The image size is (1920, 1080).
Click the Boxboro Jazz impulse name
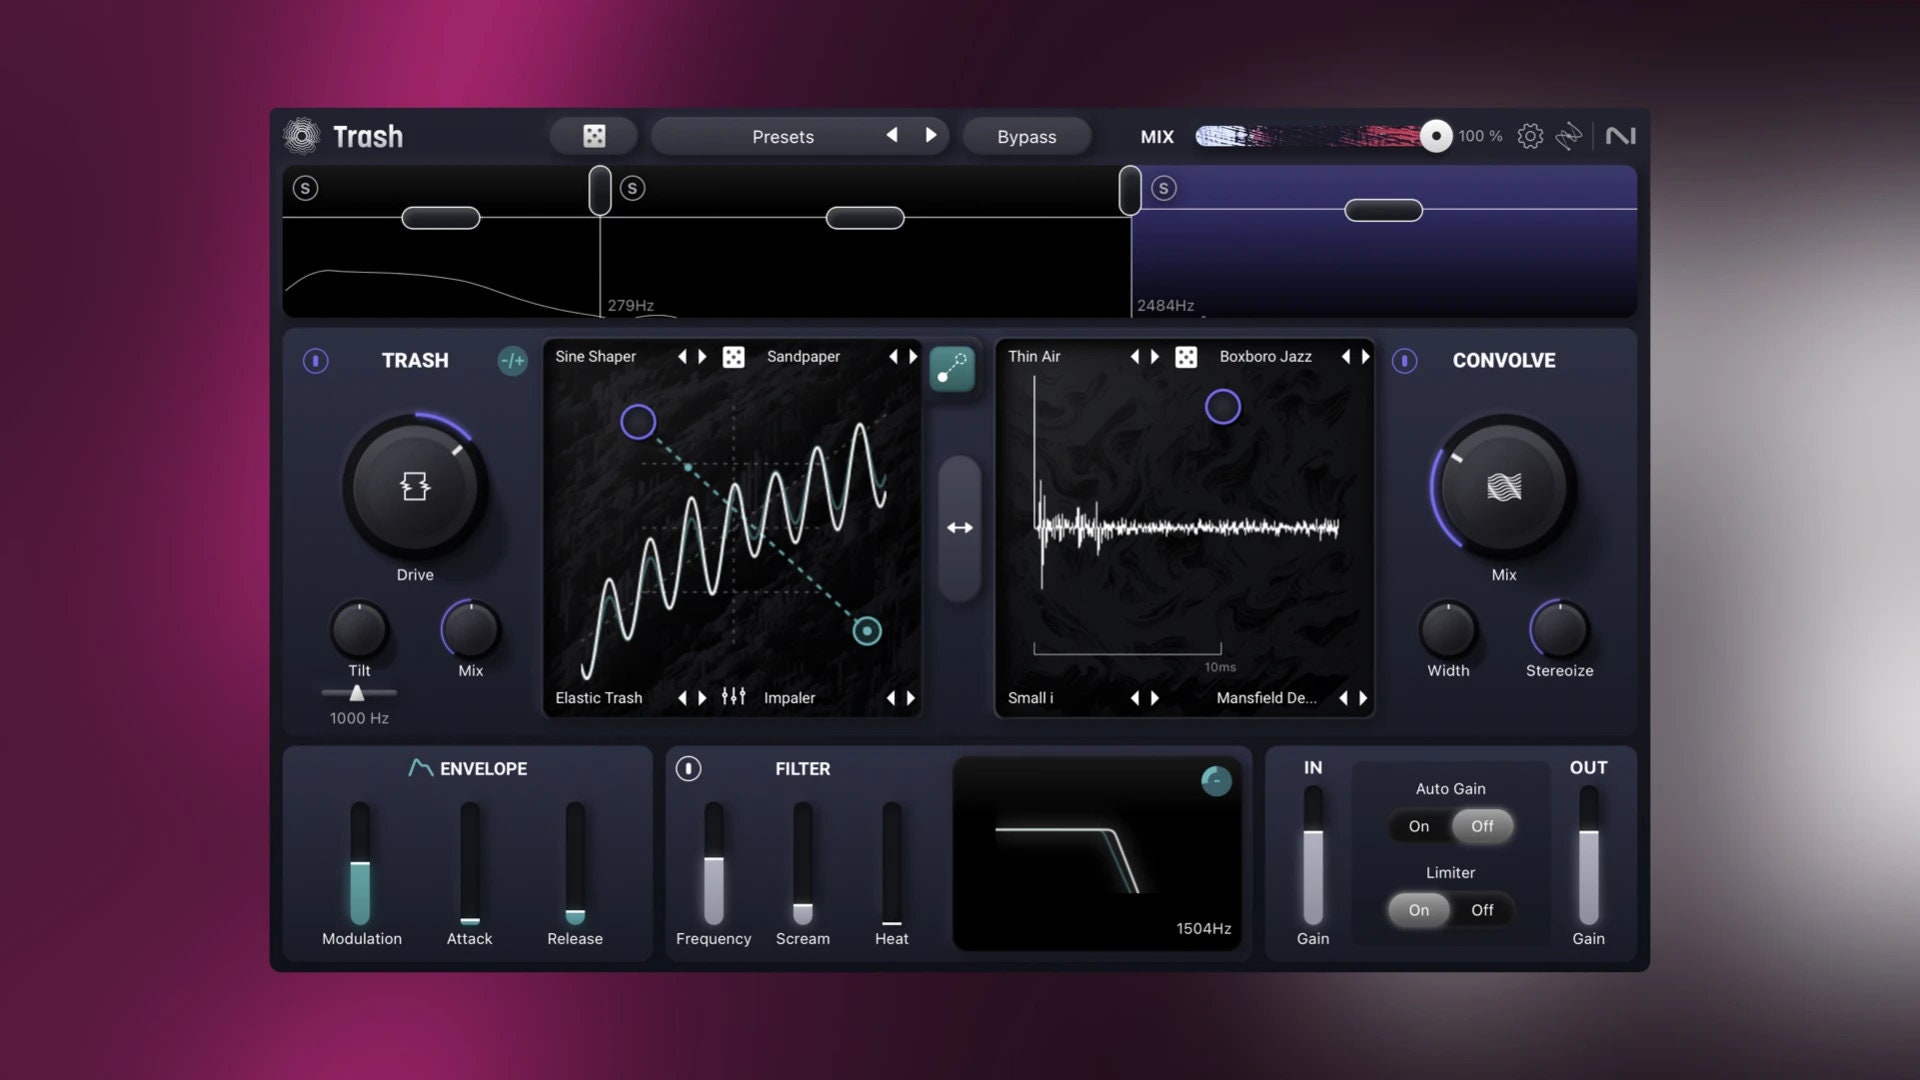1265,357
